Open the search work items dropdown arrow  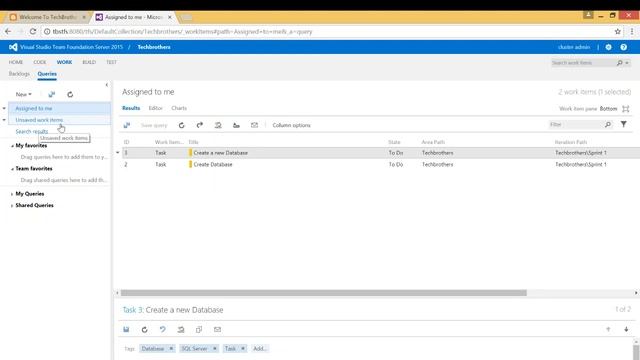click(627, 63)
